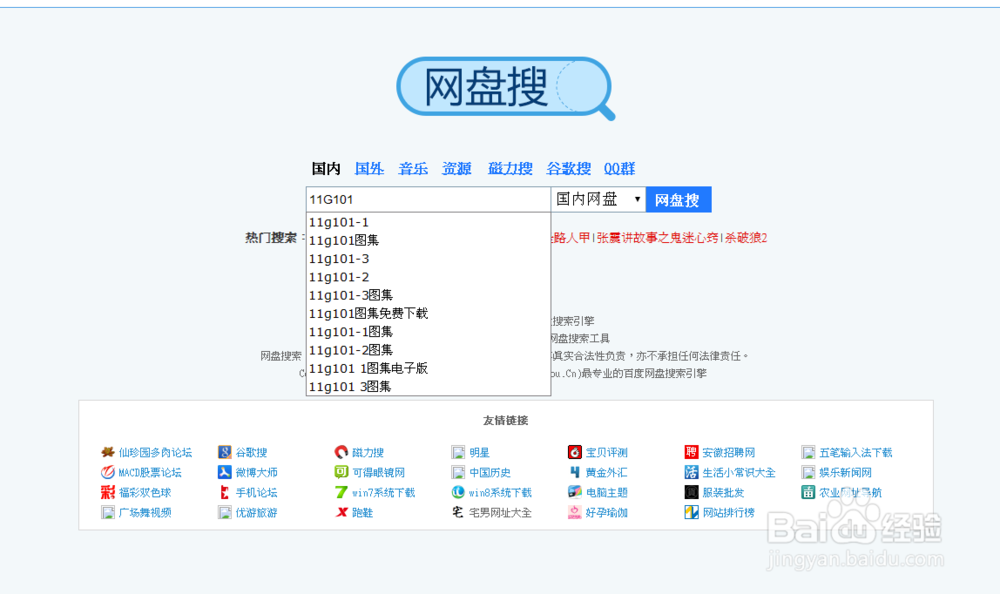Choose suggestion 11g101 1图集电子版
This screenshot has width=1000, height=594.
(428, 368)
